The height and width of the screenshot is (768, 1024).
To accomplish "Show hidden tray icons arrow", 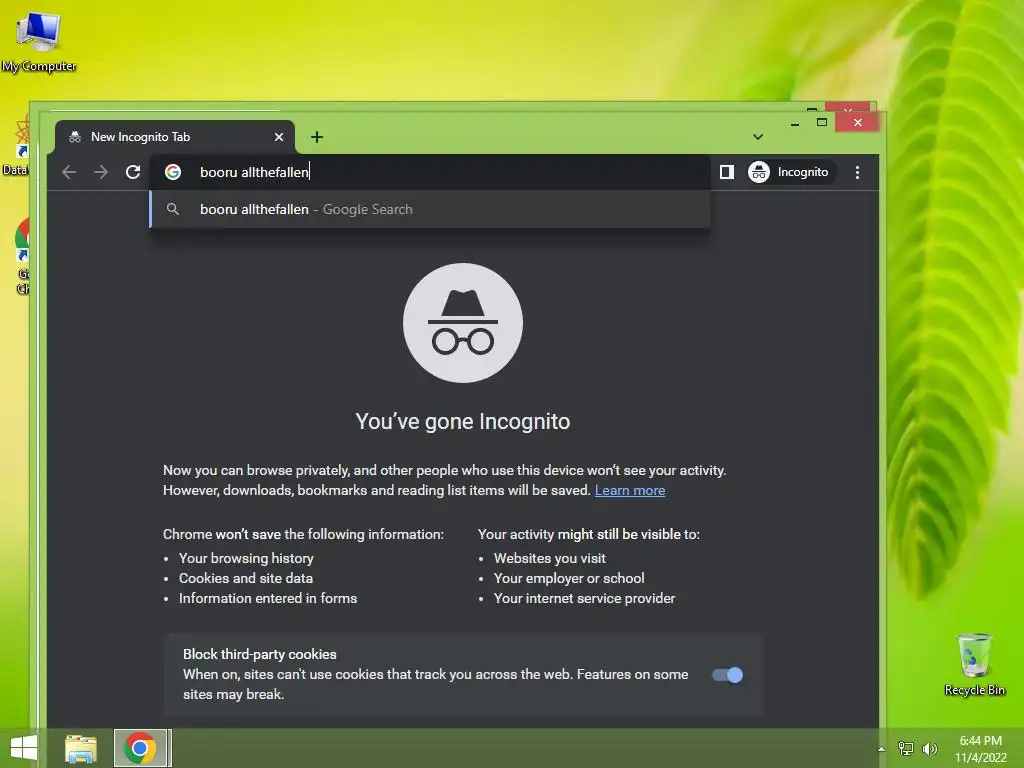I will tap(881, 749).
